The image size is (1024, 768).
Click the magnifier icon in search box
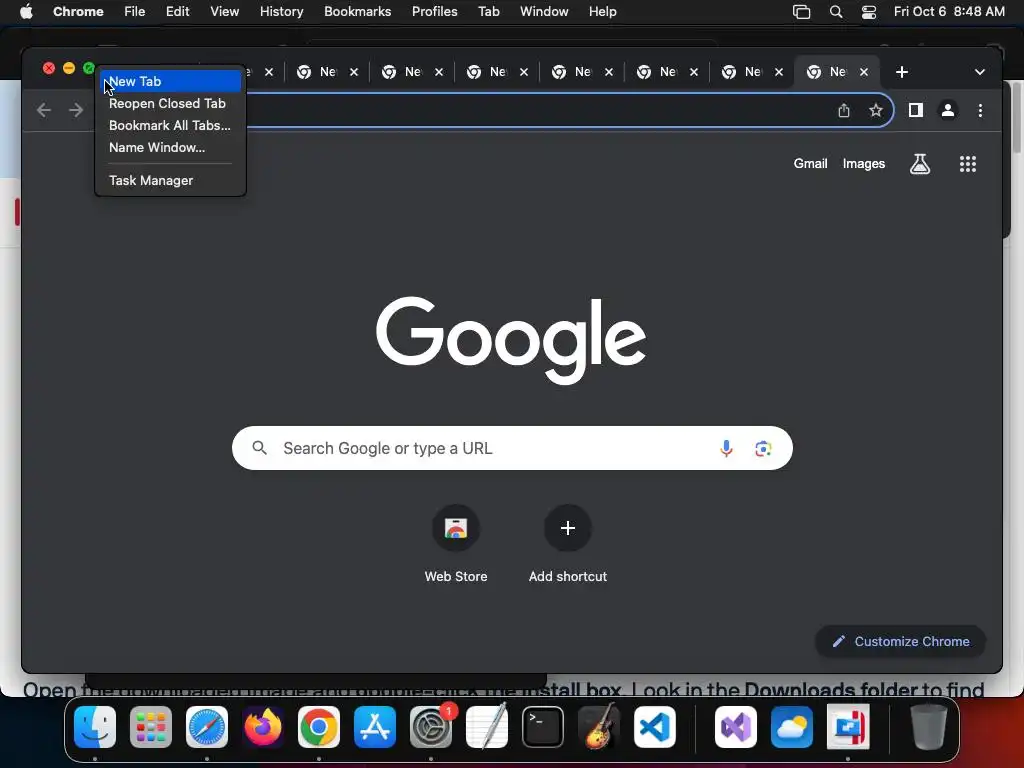pos(260,448)
